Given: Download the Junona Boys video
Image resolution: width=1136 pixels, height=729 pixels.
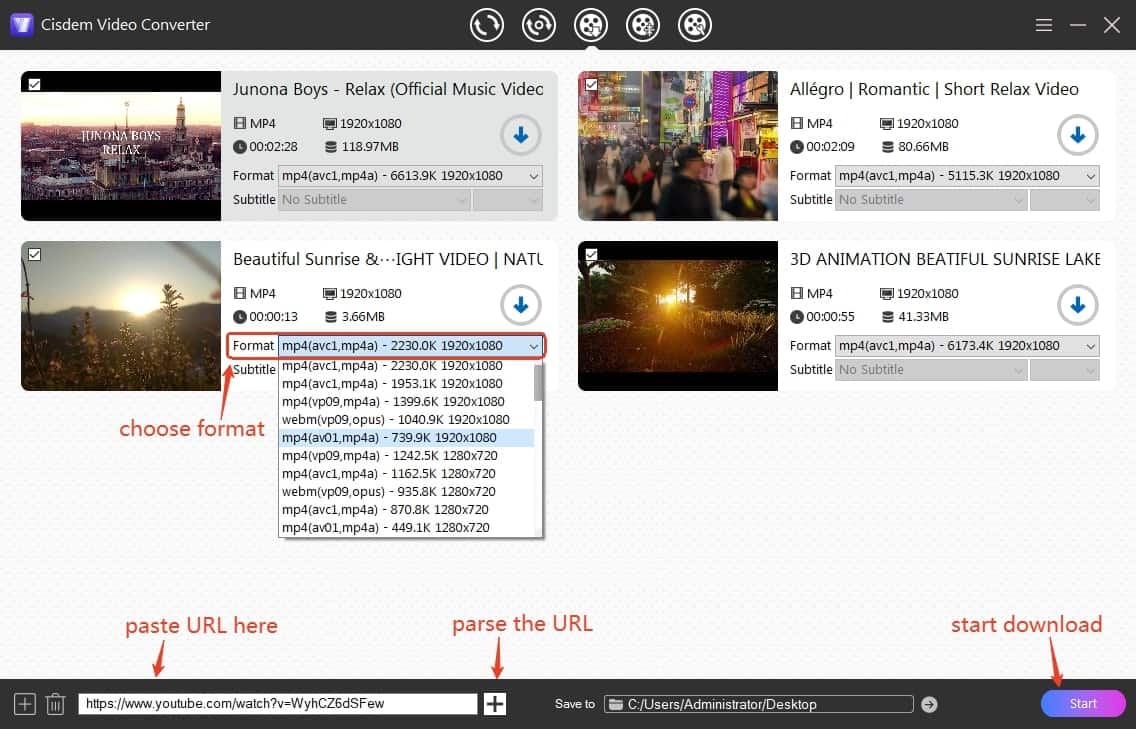Looking at the screenshot, I should 520,135.
